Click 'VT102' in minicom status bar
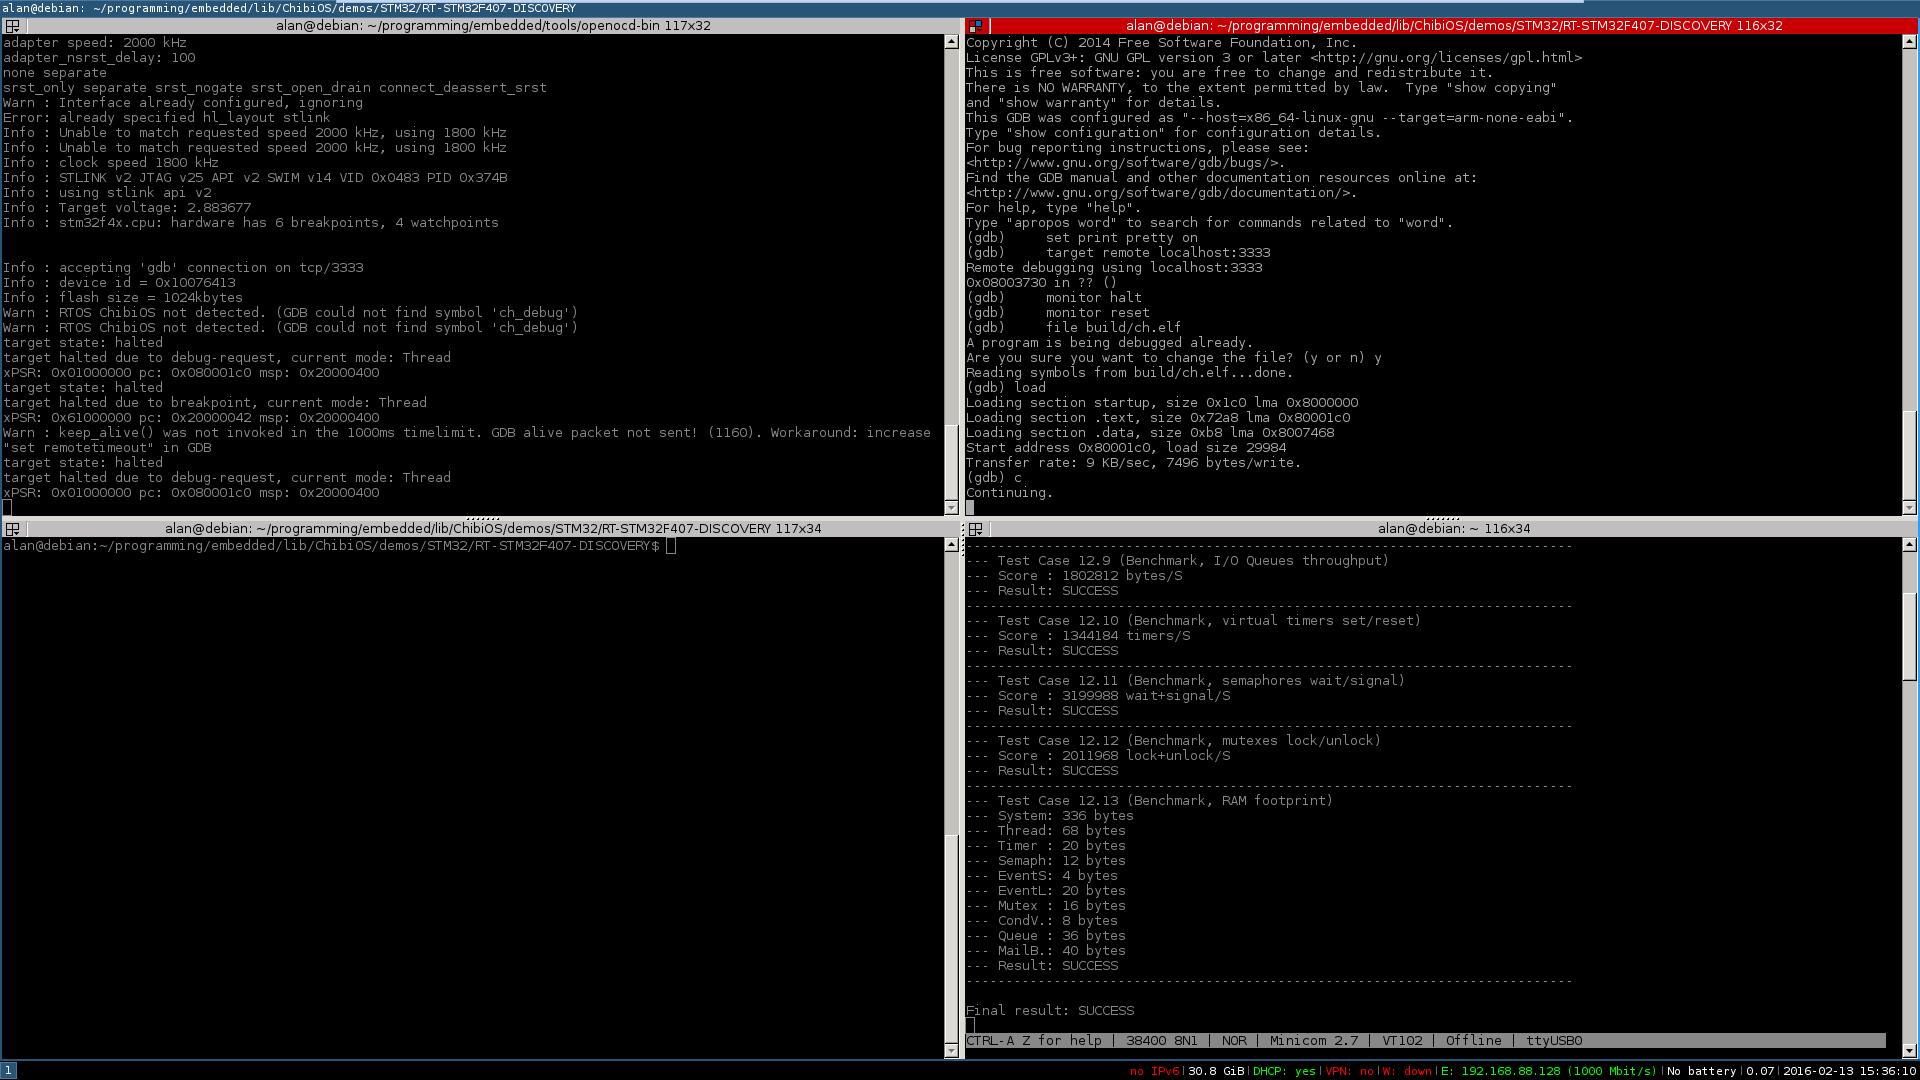 1402,1041
